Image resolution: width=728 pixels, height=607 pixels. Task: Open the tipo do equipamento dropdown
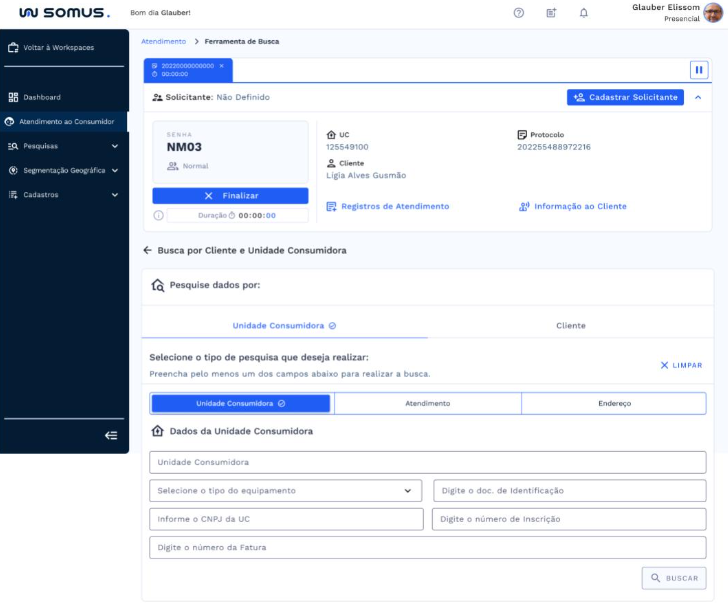pos(286,491)
